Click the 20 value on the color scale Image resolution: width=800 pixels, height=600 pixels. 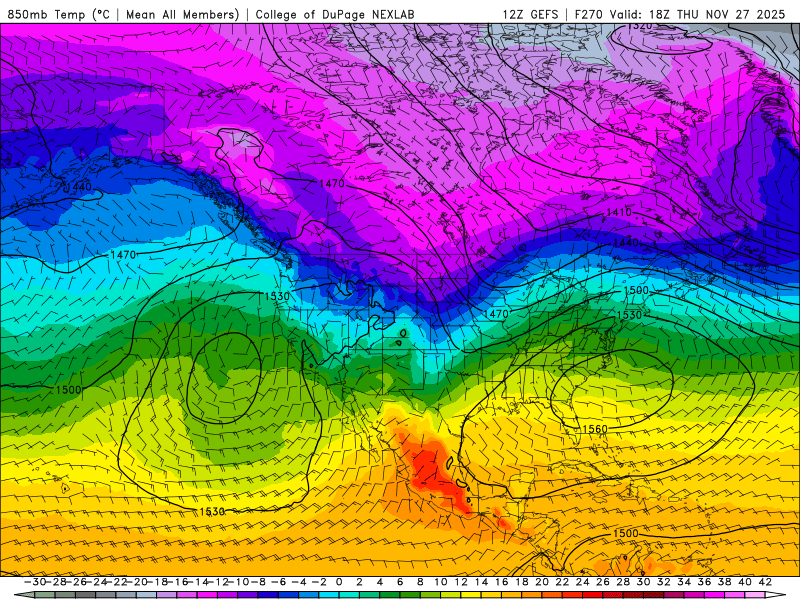[x=542, y=582]
